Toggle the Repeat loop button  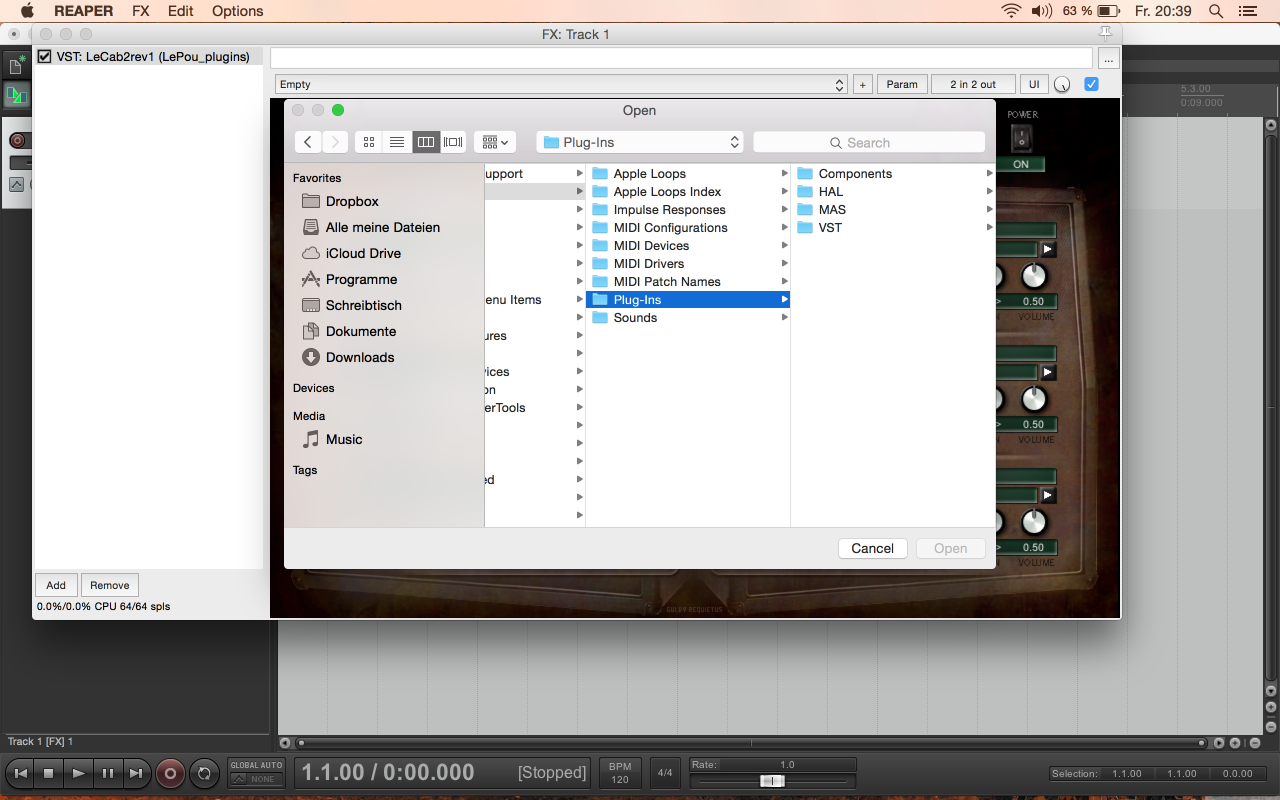pos(205,773)
